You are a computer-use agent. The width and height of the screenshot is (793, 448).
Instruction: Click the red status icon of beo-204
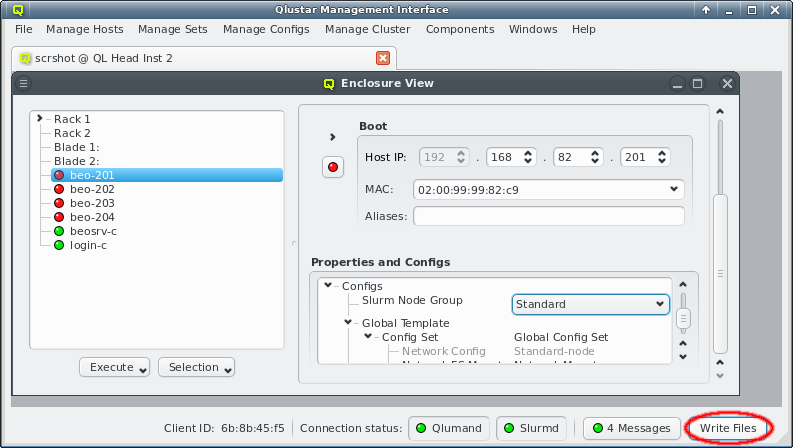[59, 217]
